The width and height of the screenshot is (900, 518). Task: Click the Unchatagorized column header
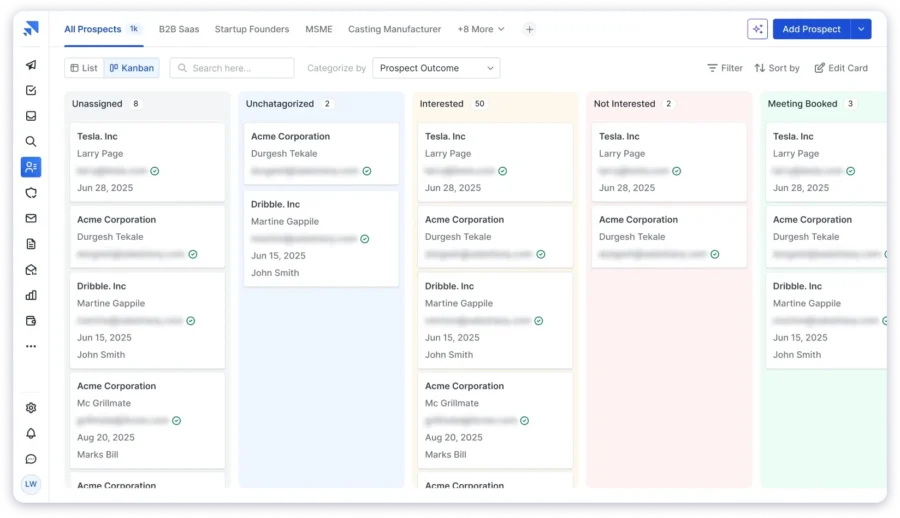pyautogui.click(x=280, y=104)
